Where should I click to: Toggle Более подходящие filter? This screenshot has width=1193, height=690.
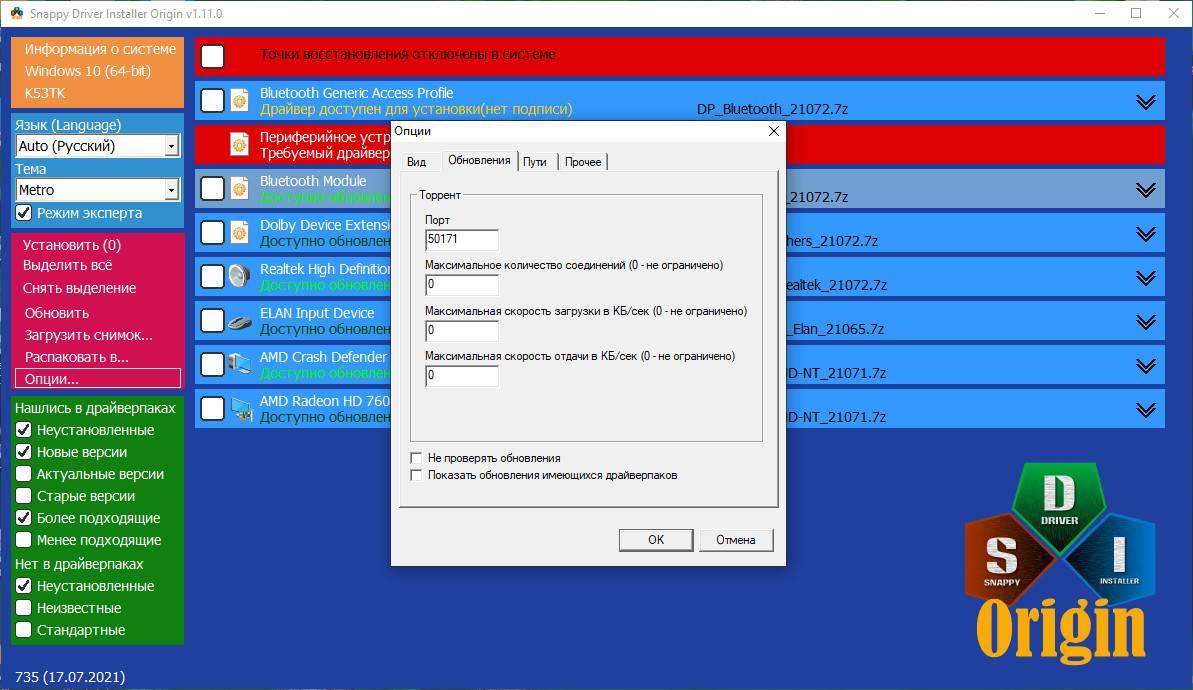pyautogui.click(x=24, y=518)
